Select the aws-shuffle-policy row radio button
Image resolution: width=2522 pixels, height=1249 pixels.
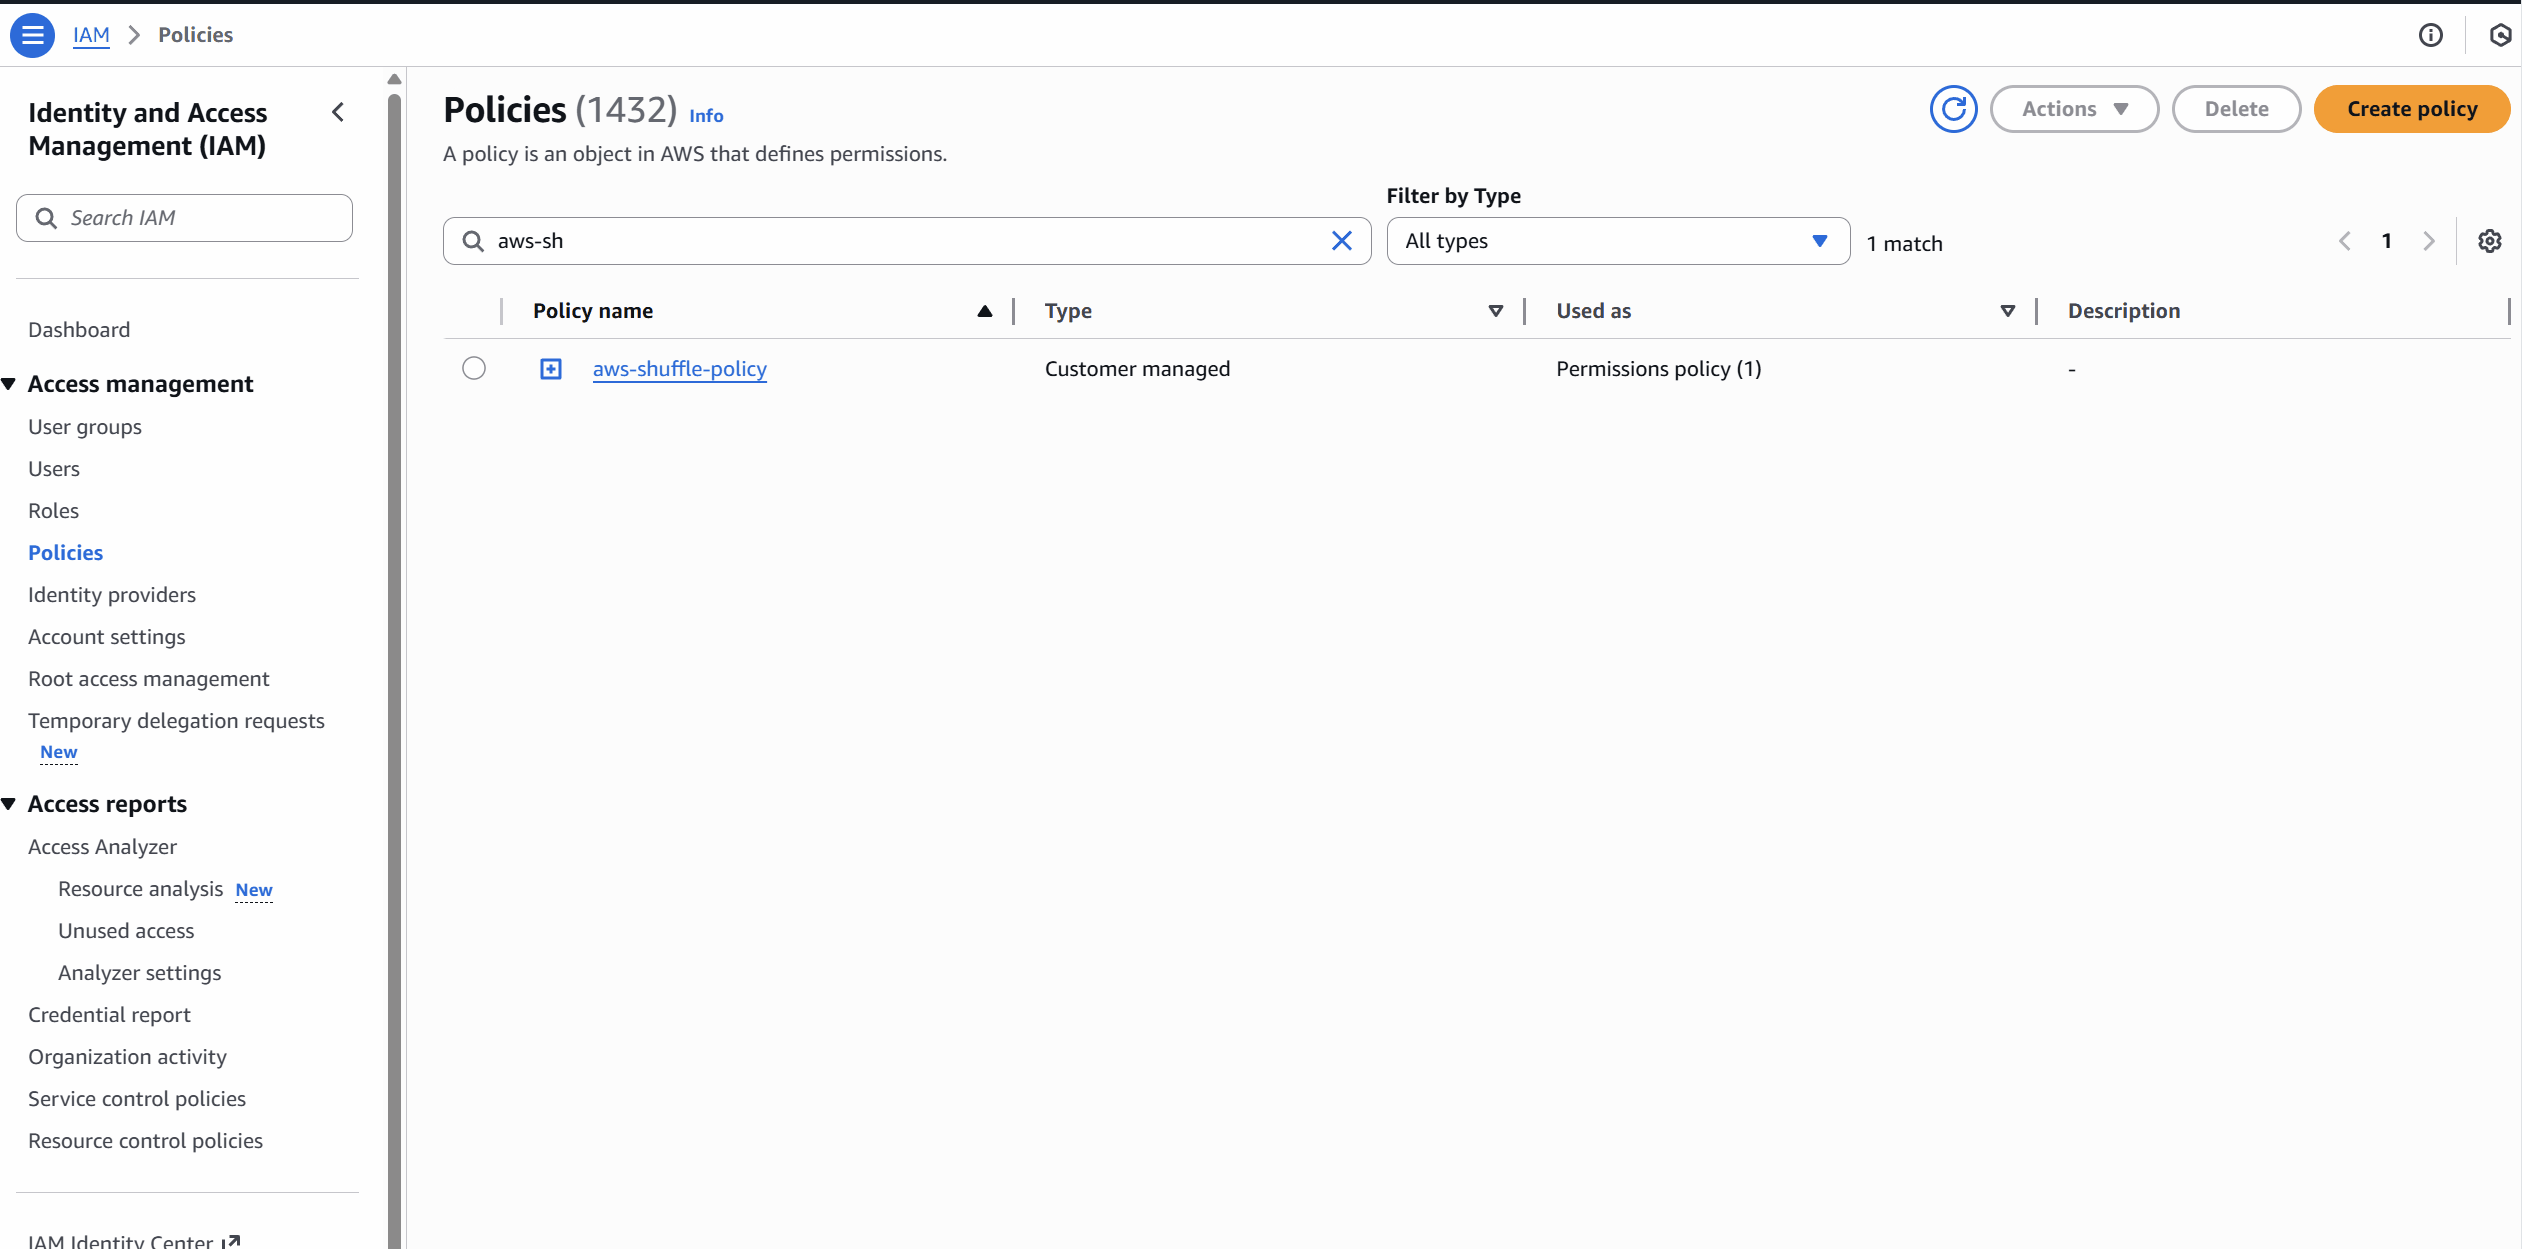pos(474,368)
